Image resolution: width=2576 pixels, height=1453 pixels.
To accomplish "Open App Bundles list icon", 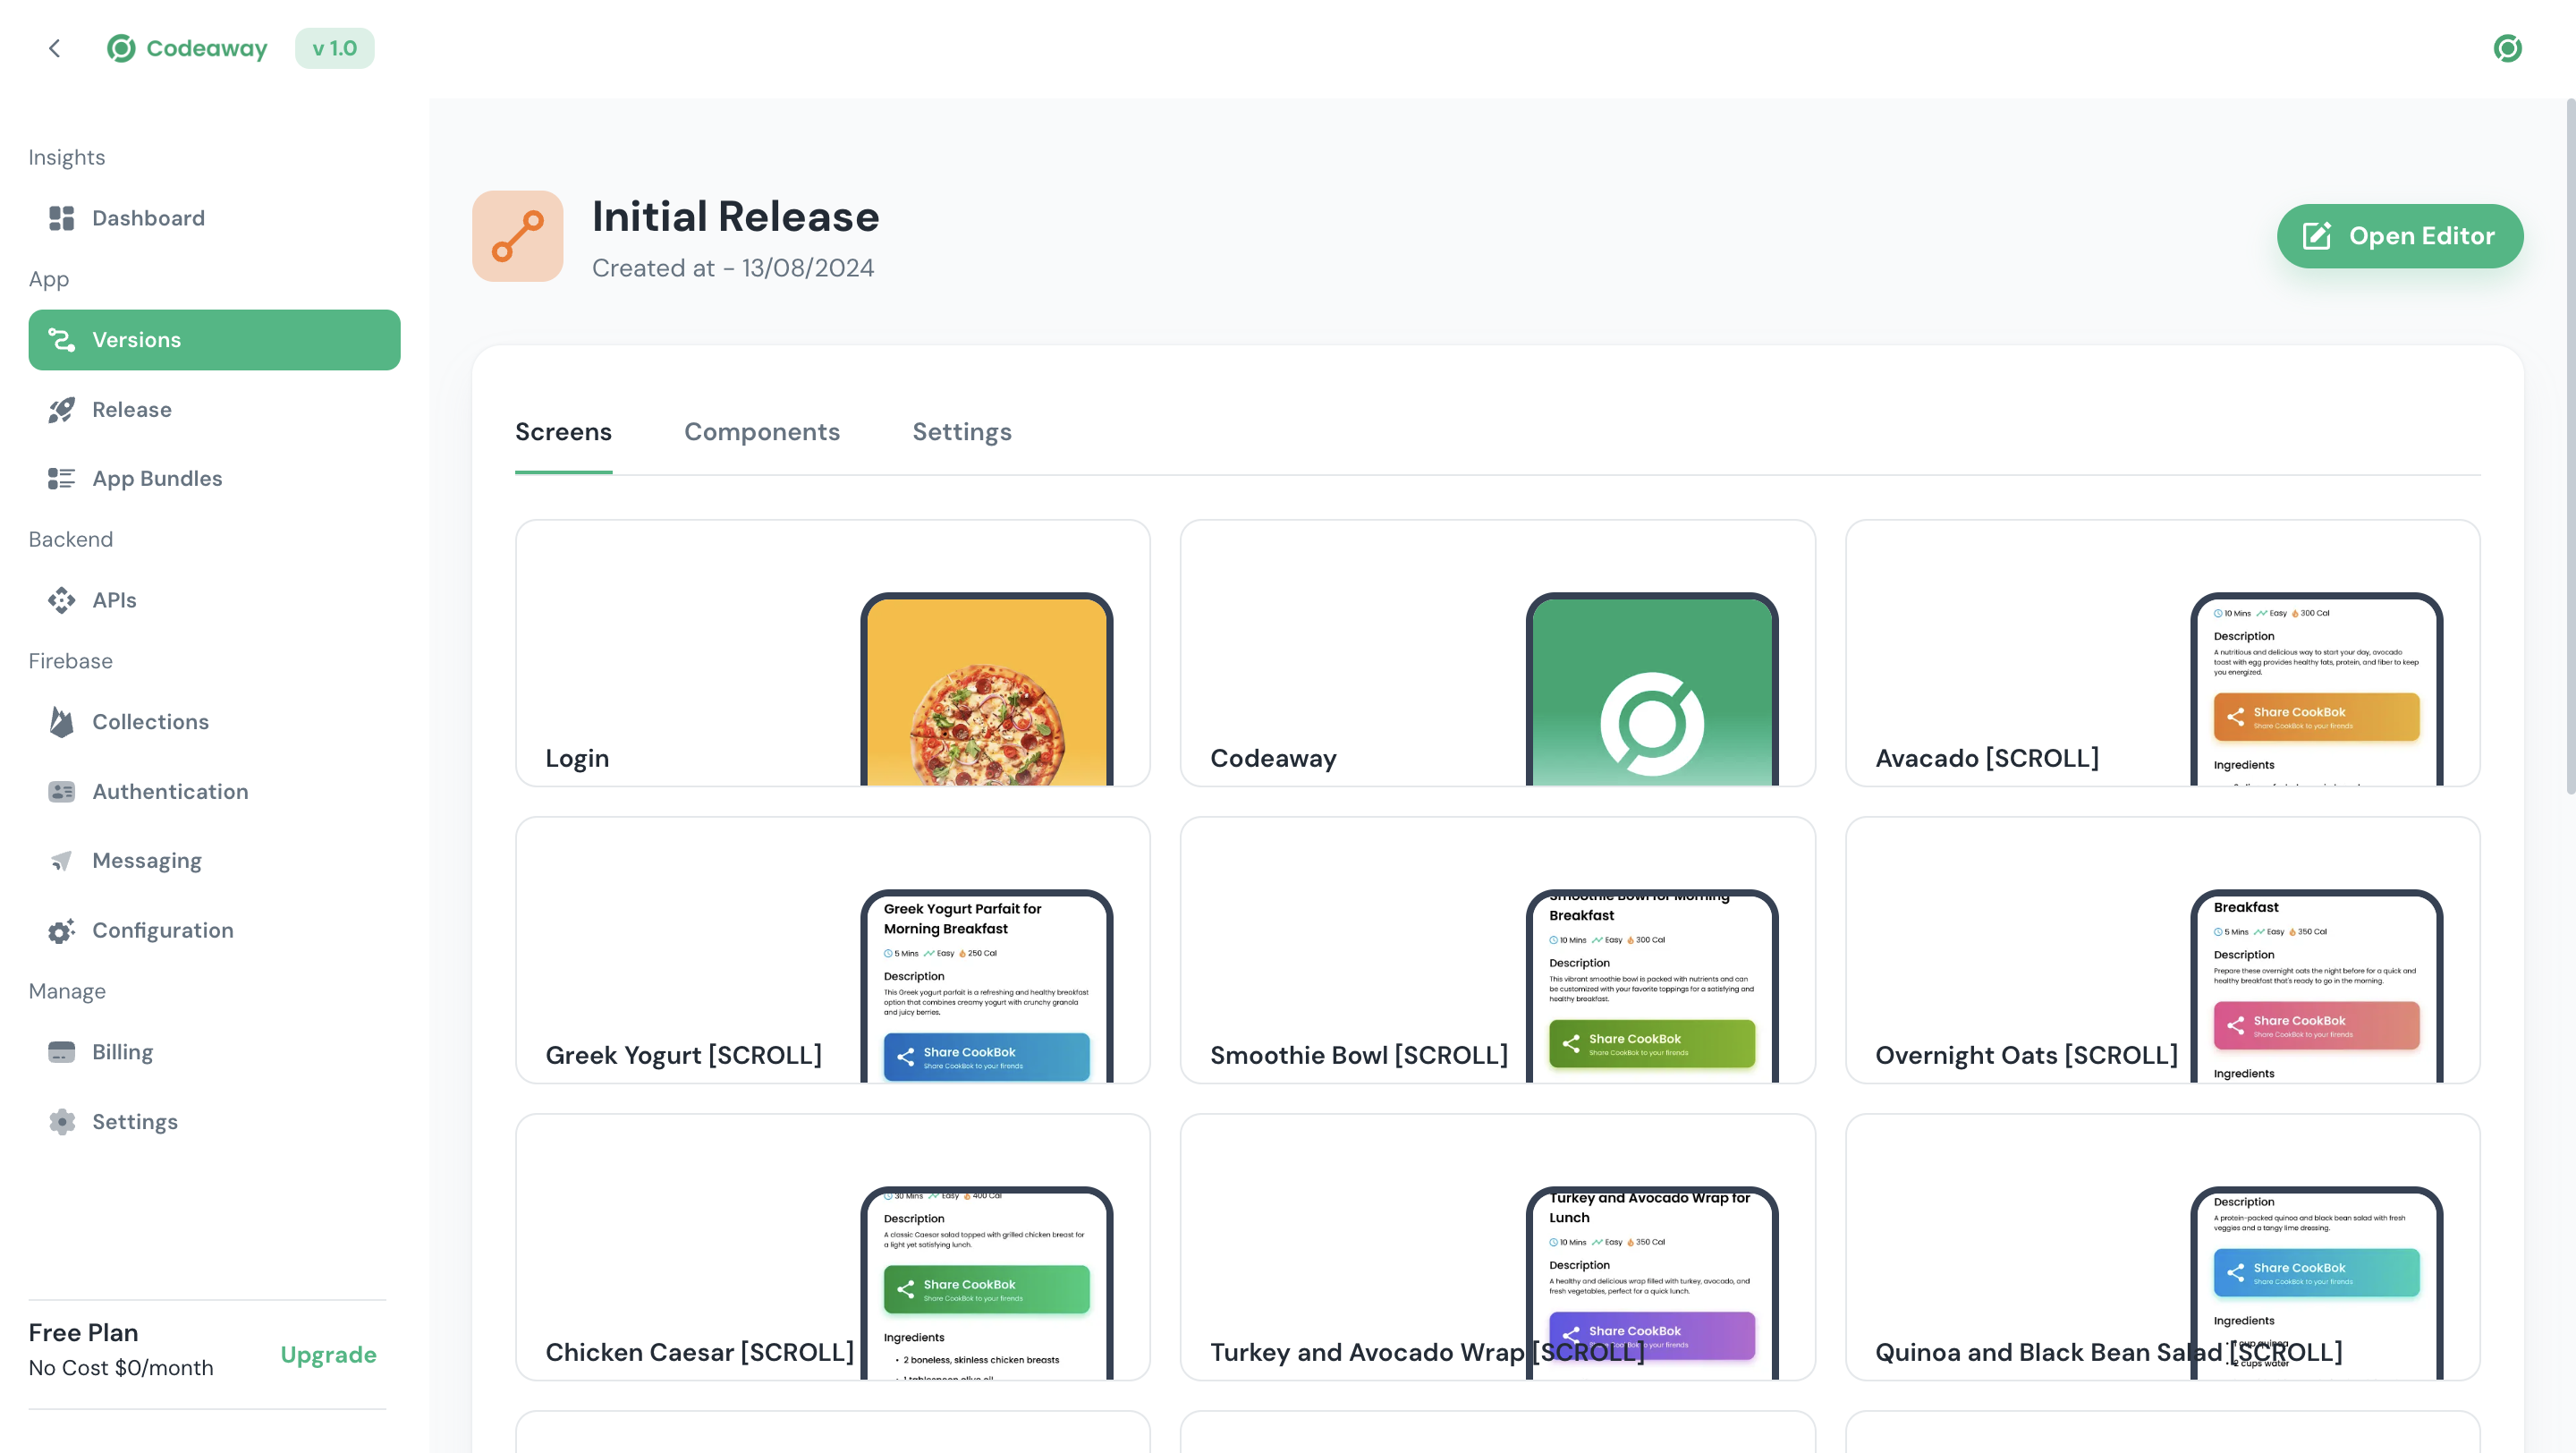I will 61,479.
